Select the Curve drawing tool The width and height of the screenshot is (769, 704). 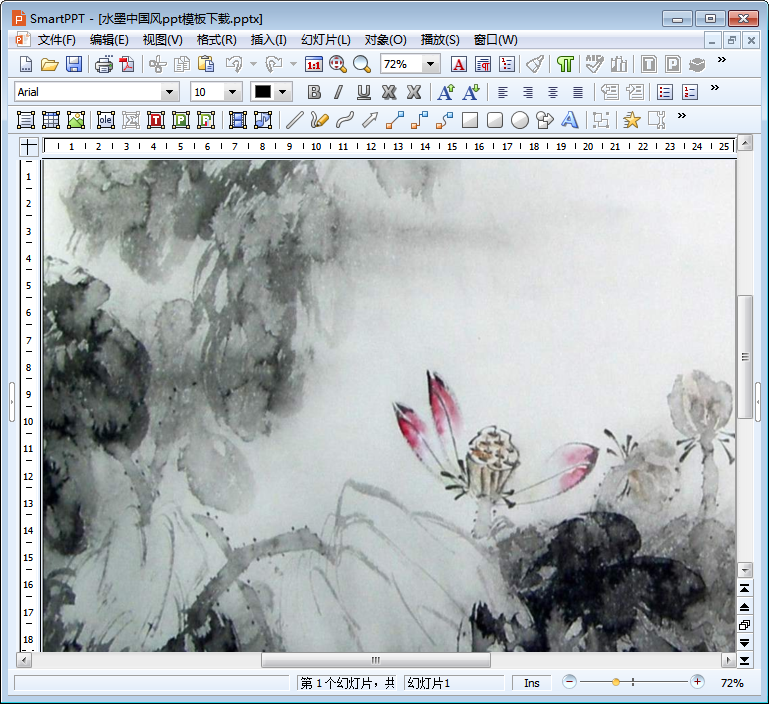point(345,120)
